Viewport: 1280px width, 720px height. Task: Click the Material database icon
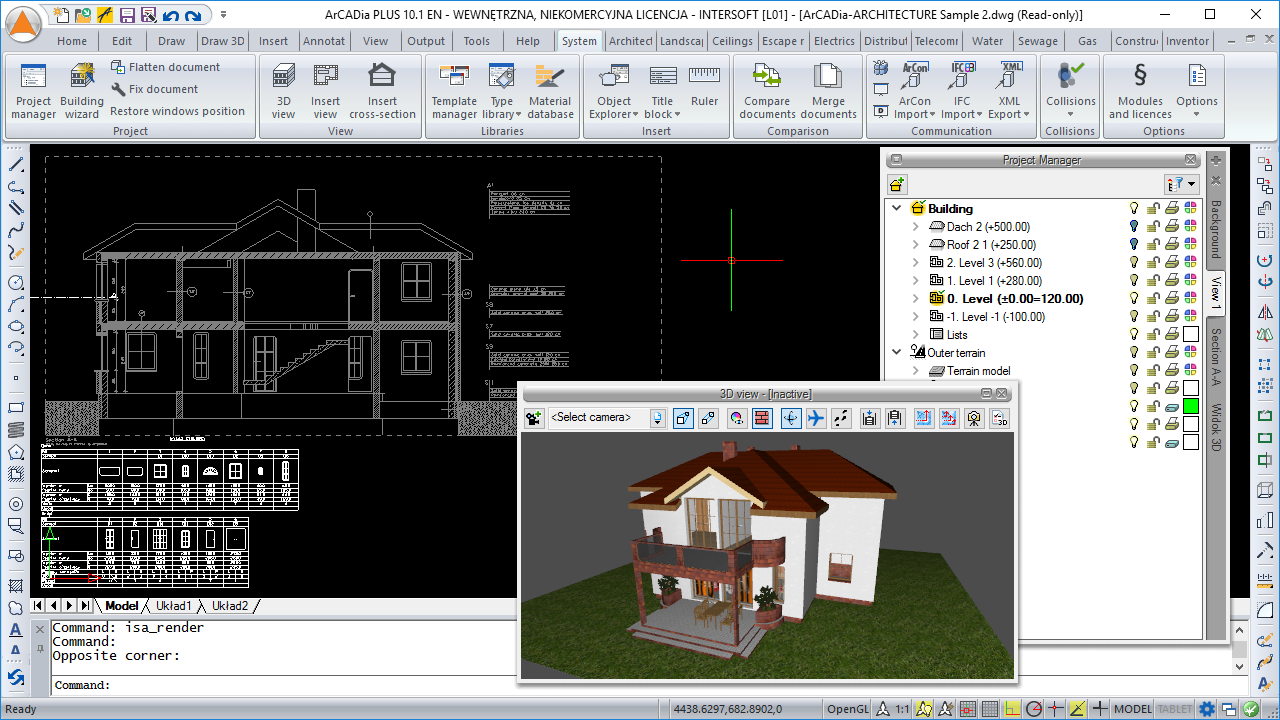550,91
